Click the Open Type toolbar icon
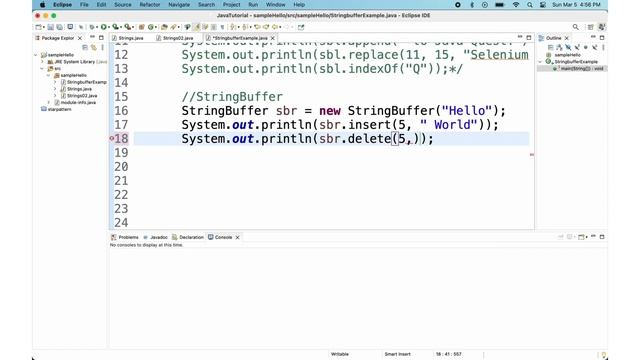 click(x=164, y=27)
